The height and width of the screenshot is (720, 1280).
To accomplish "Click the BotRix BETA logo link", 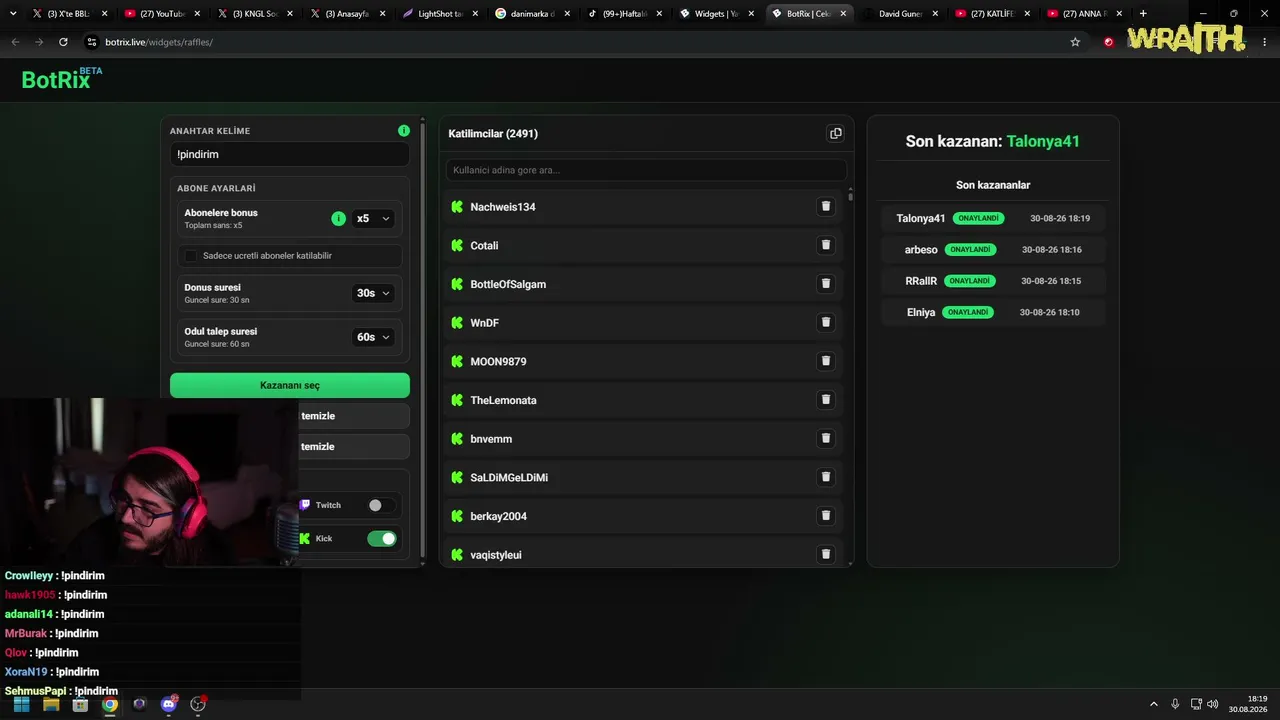I will tap(61, 79).
